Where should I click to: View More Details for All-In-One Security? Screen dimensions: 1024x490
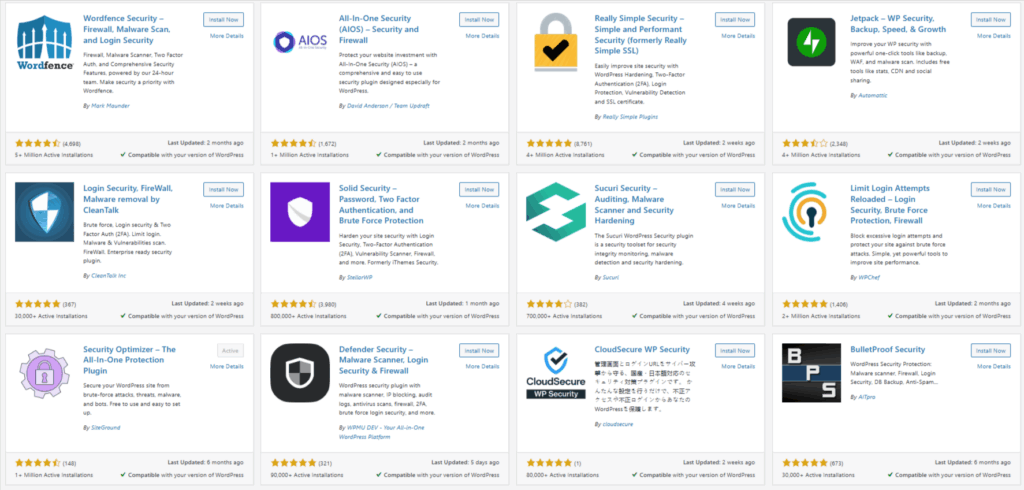click(482, 36)
